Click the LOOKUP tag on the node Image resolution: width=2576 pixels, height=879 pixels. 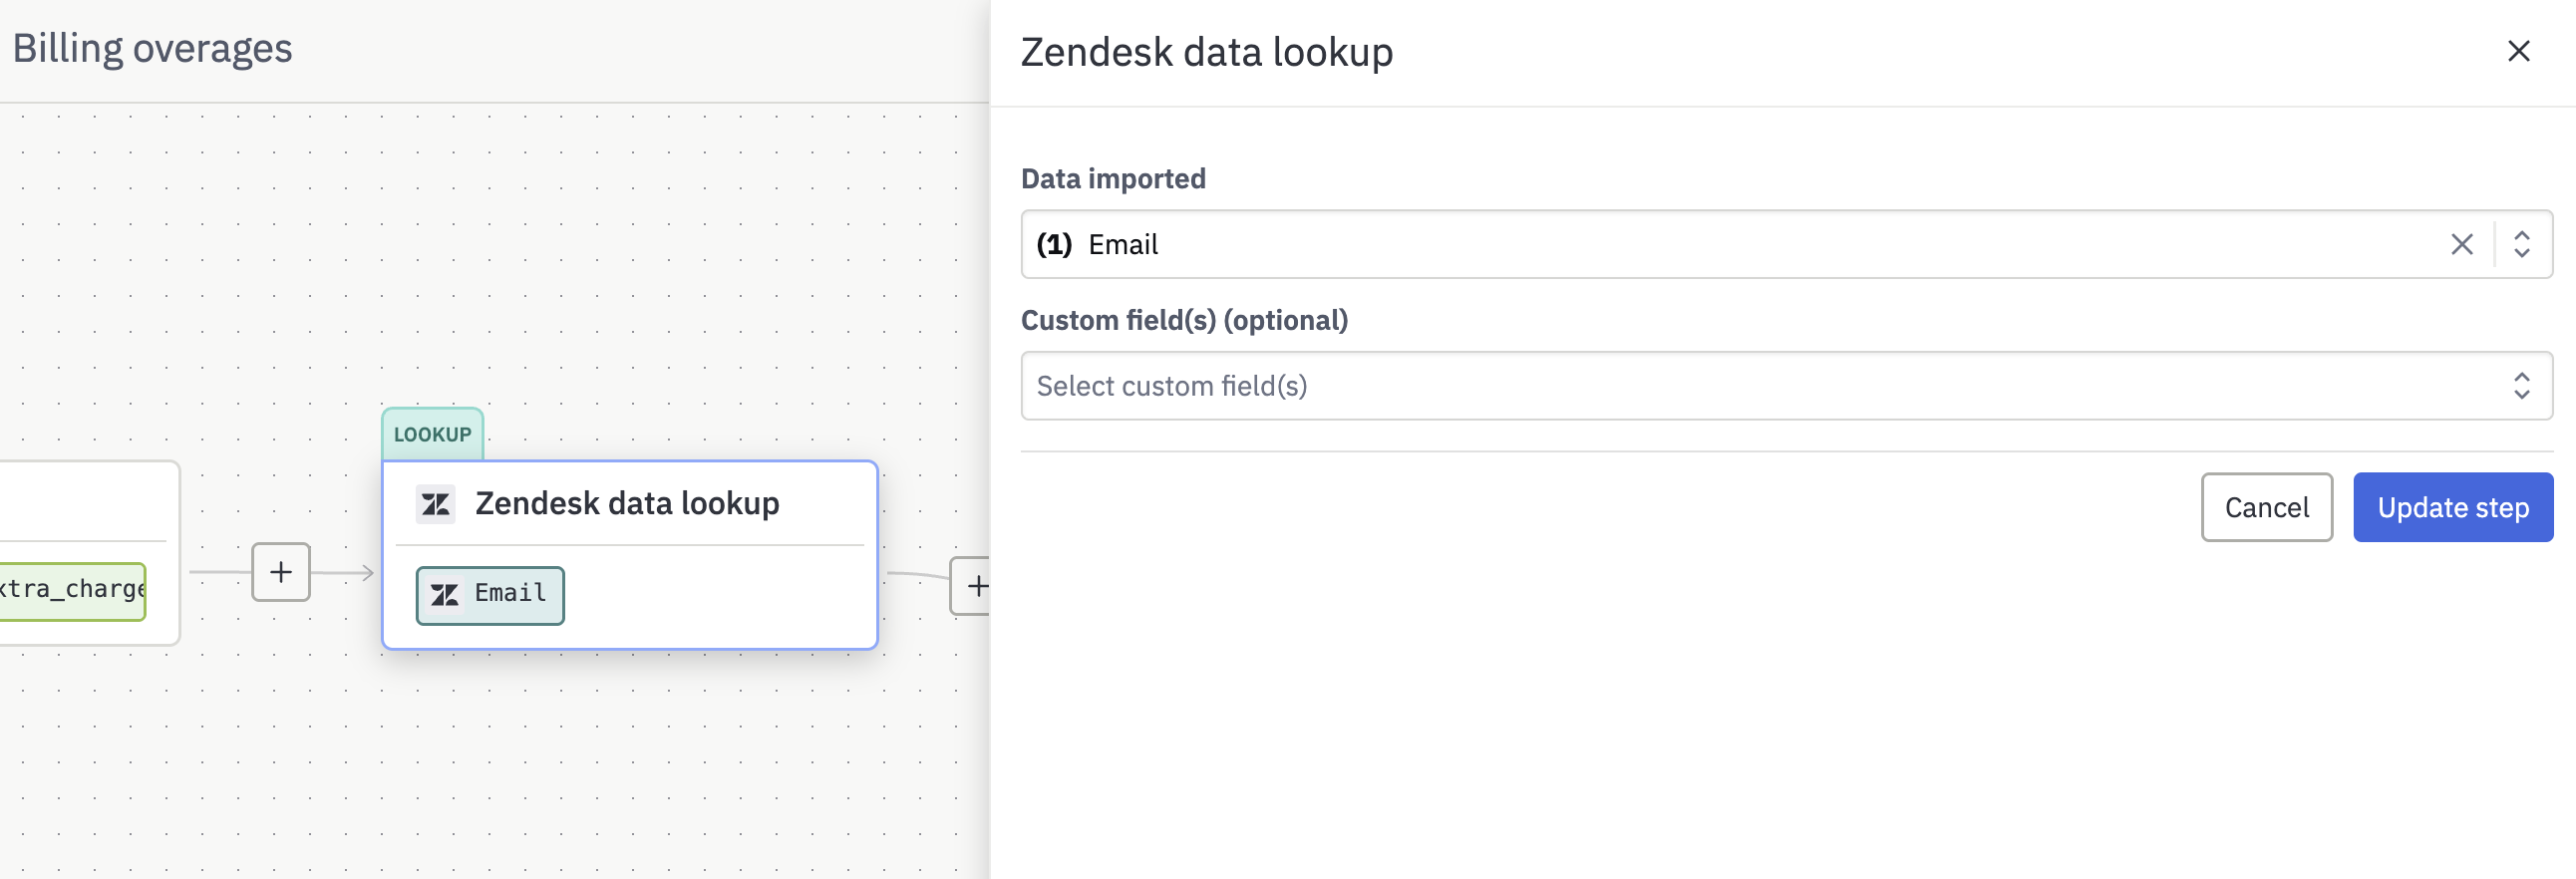pos(432,434)
